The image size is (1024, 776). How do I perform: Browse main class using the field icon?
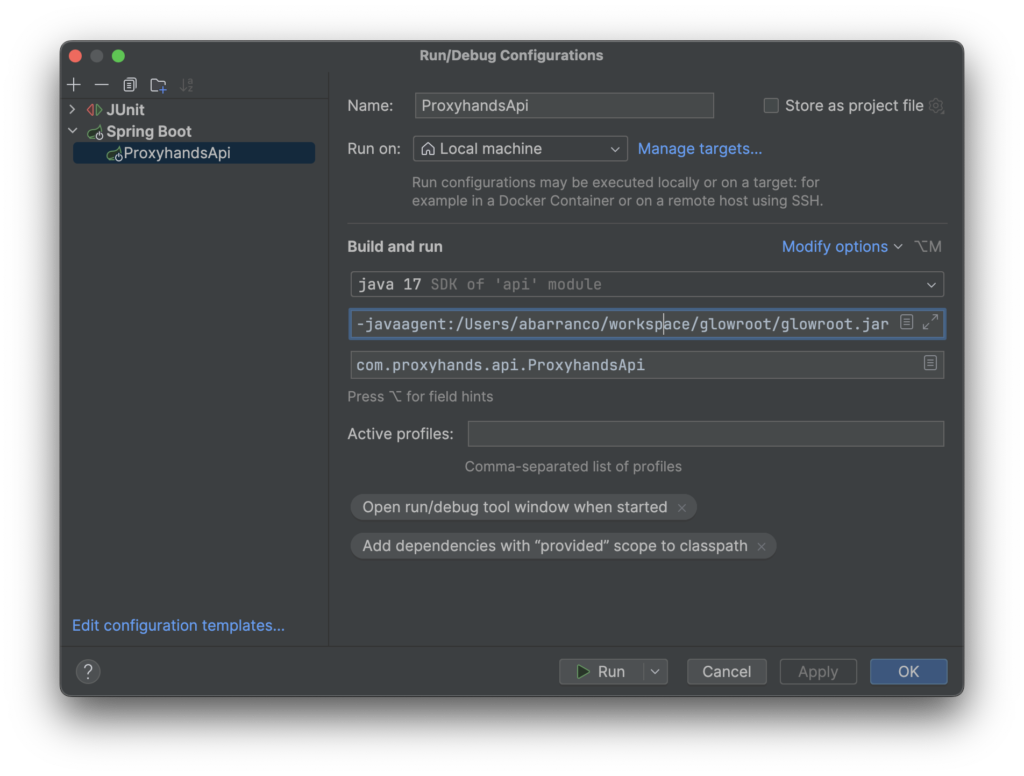point(930,364)
